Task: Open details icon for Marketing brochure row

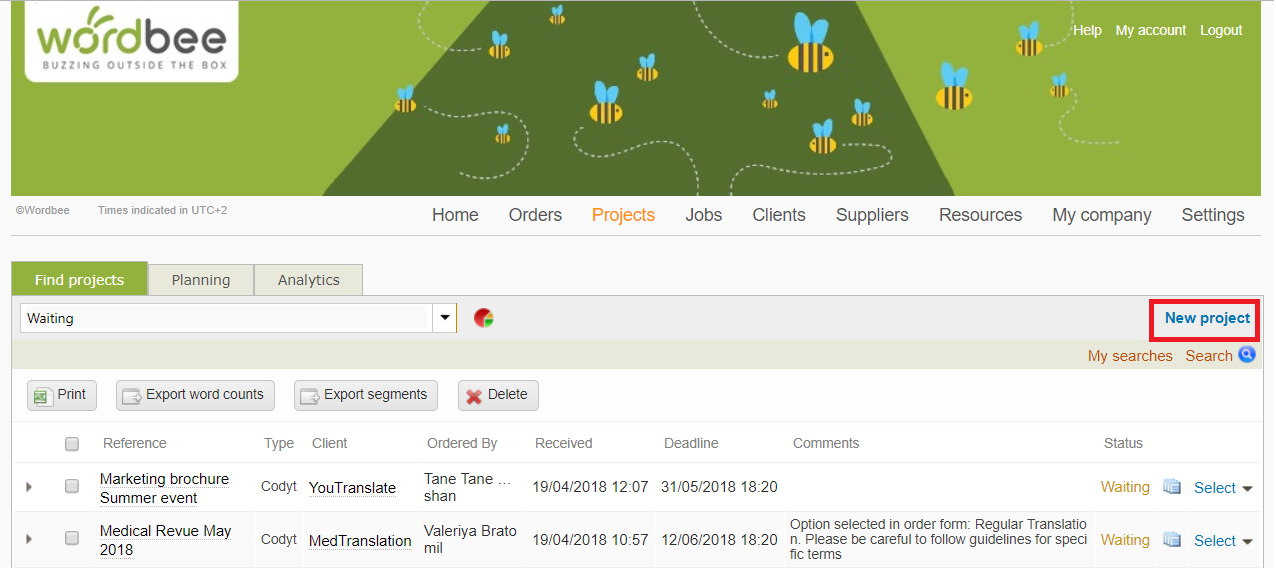Action: pyautogui.click(x=1172, y=487)
